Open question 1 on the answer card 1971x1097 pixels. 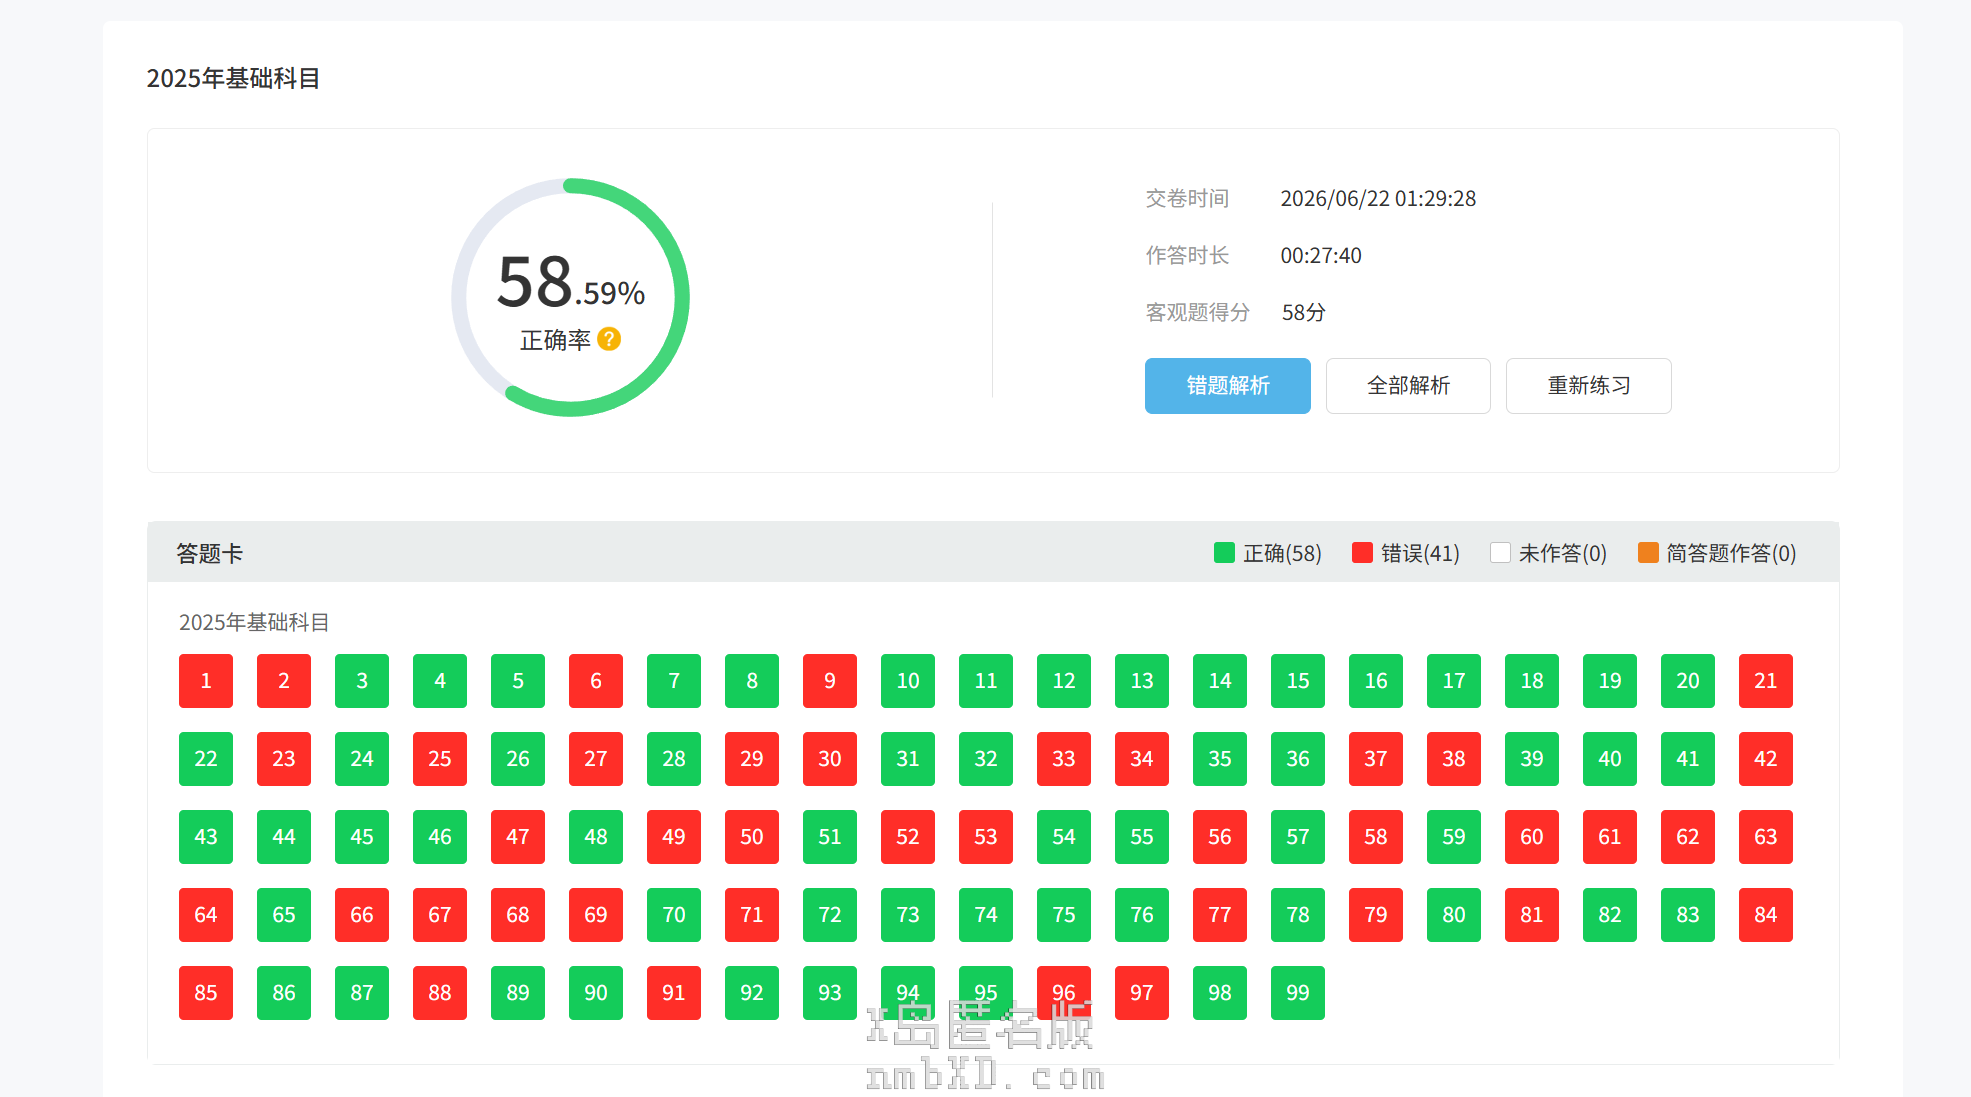click(x=206, y=681)
